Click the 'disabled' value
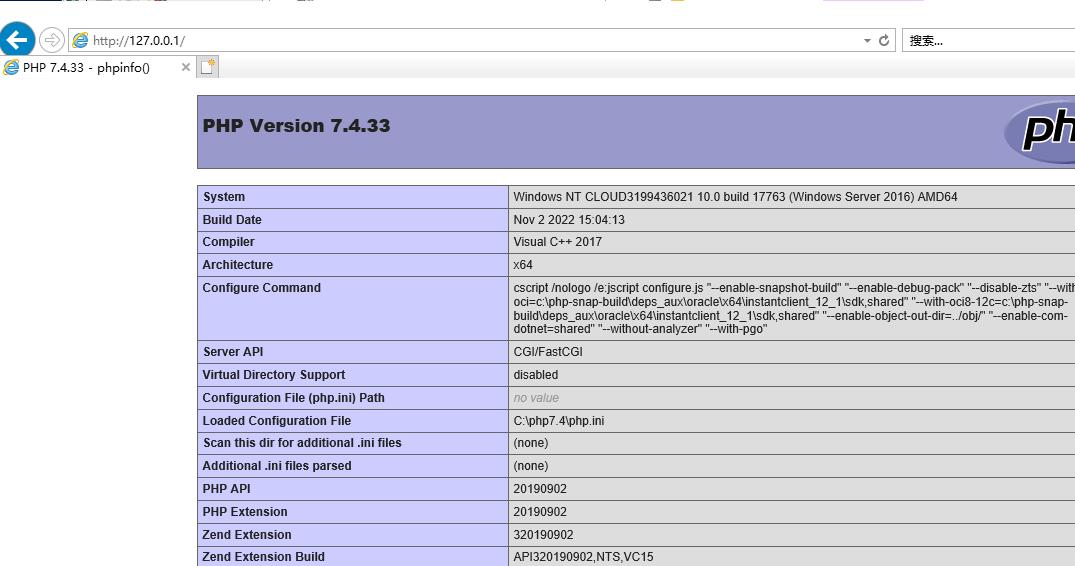 535,375
